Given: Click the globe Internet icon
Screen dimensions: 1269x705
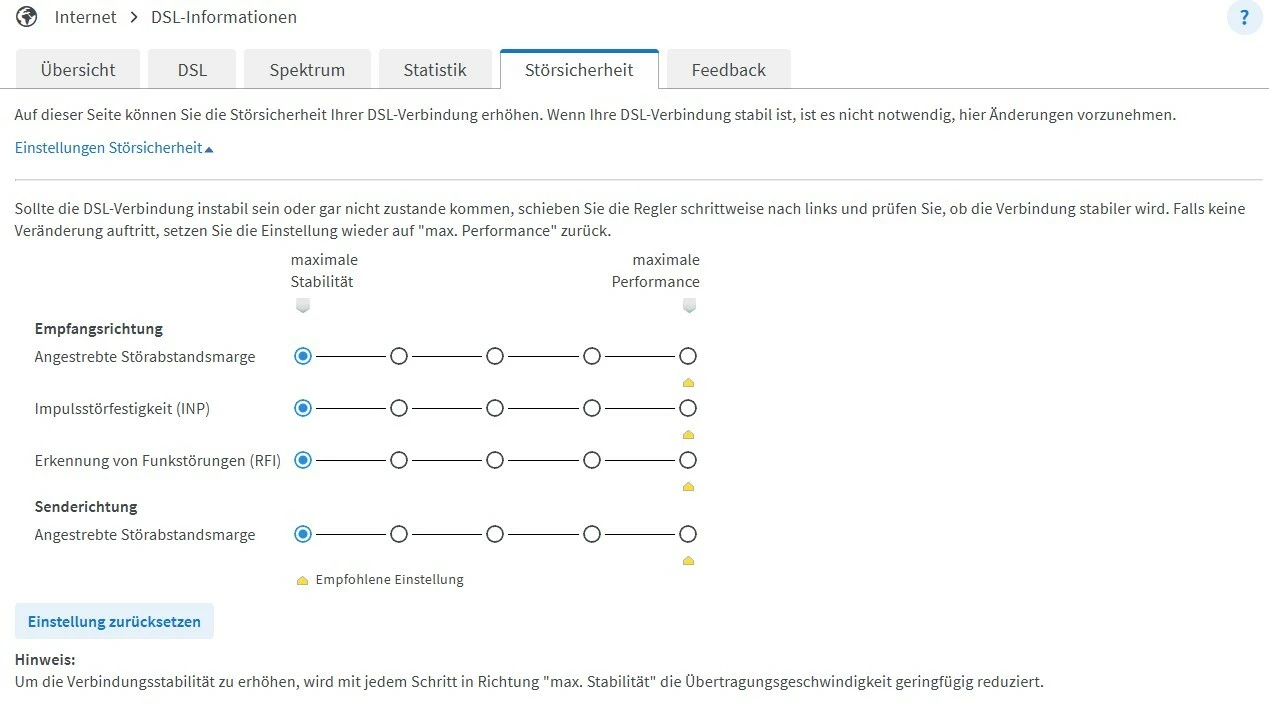Looking at the screenshot, I should point(27,17).
